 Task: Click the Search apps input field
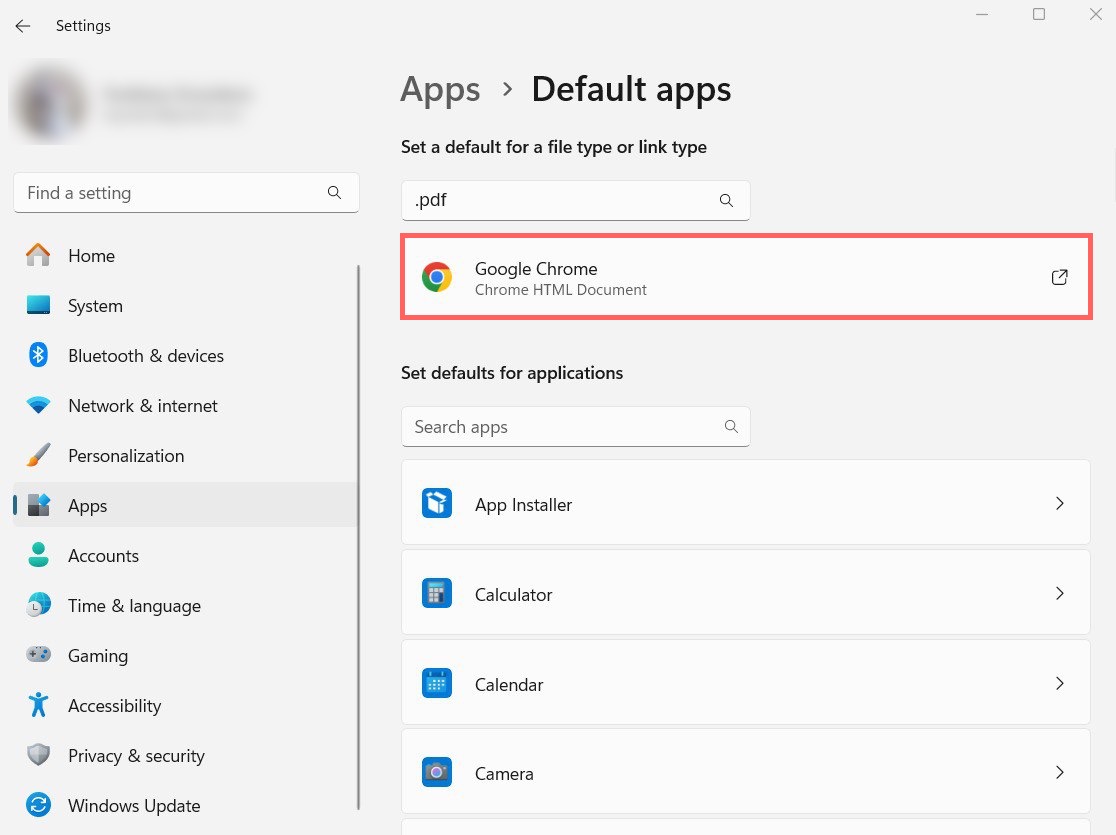[565, 427]
